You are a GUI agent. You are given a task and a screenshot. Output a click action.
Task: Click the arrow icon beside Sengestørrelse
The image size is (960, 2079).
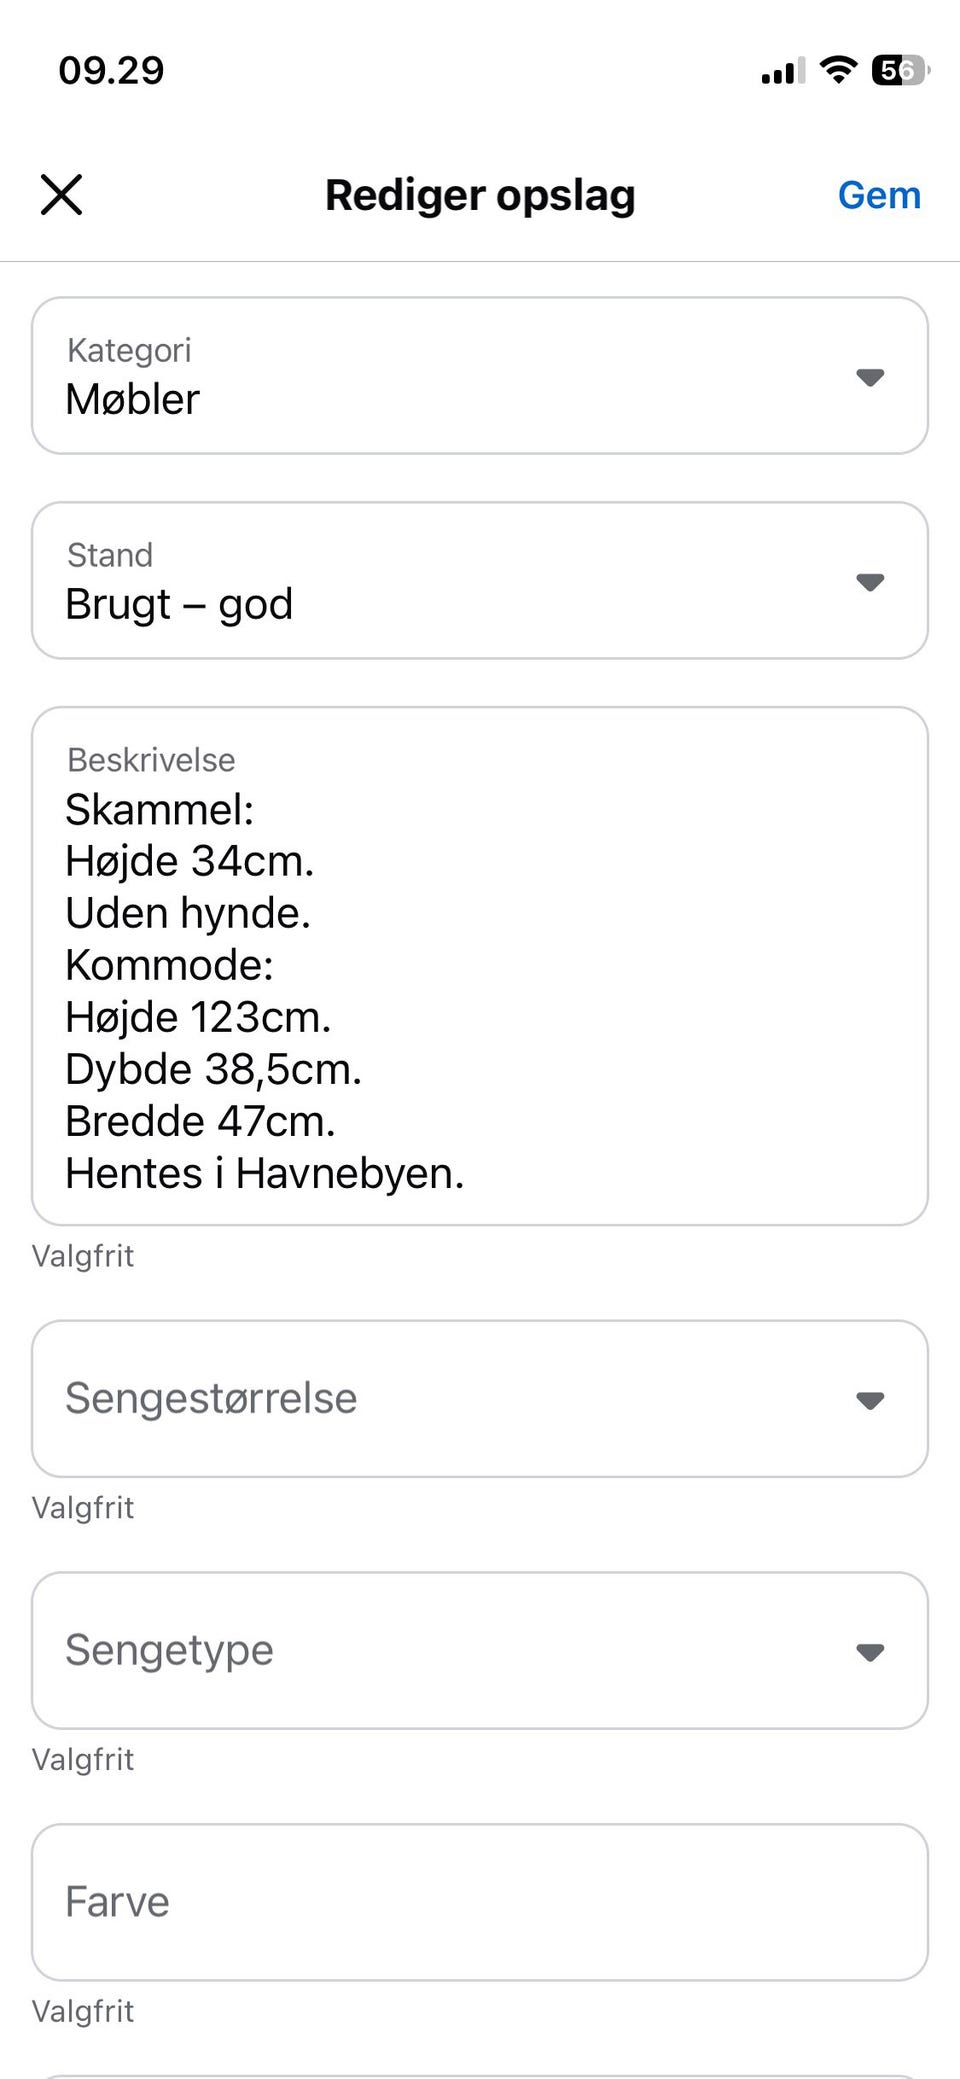pos(870,1400)
